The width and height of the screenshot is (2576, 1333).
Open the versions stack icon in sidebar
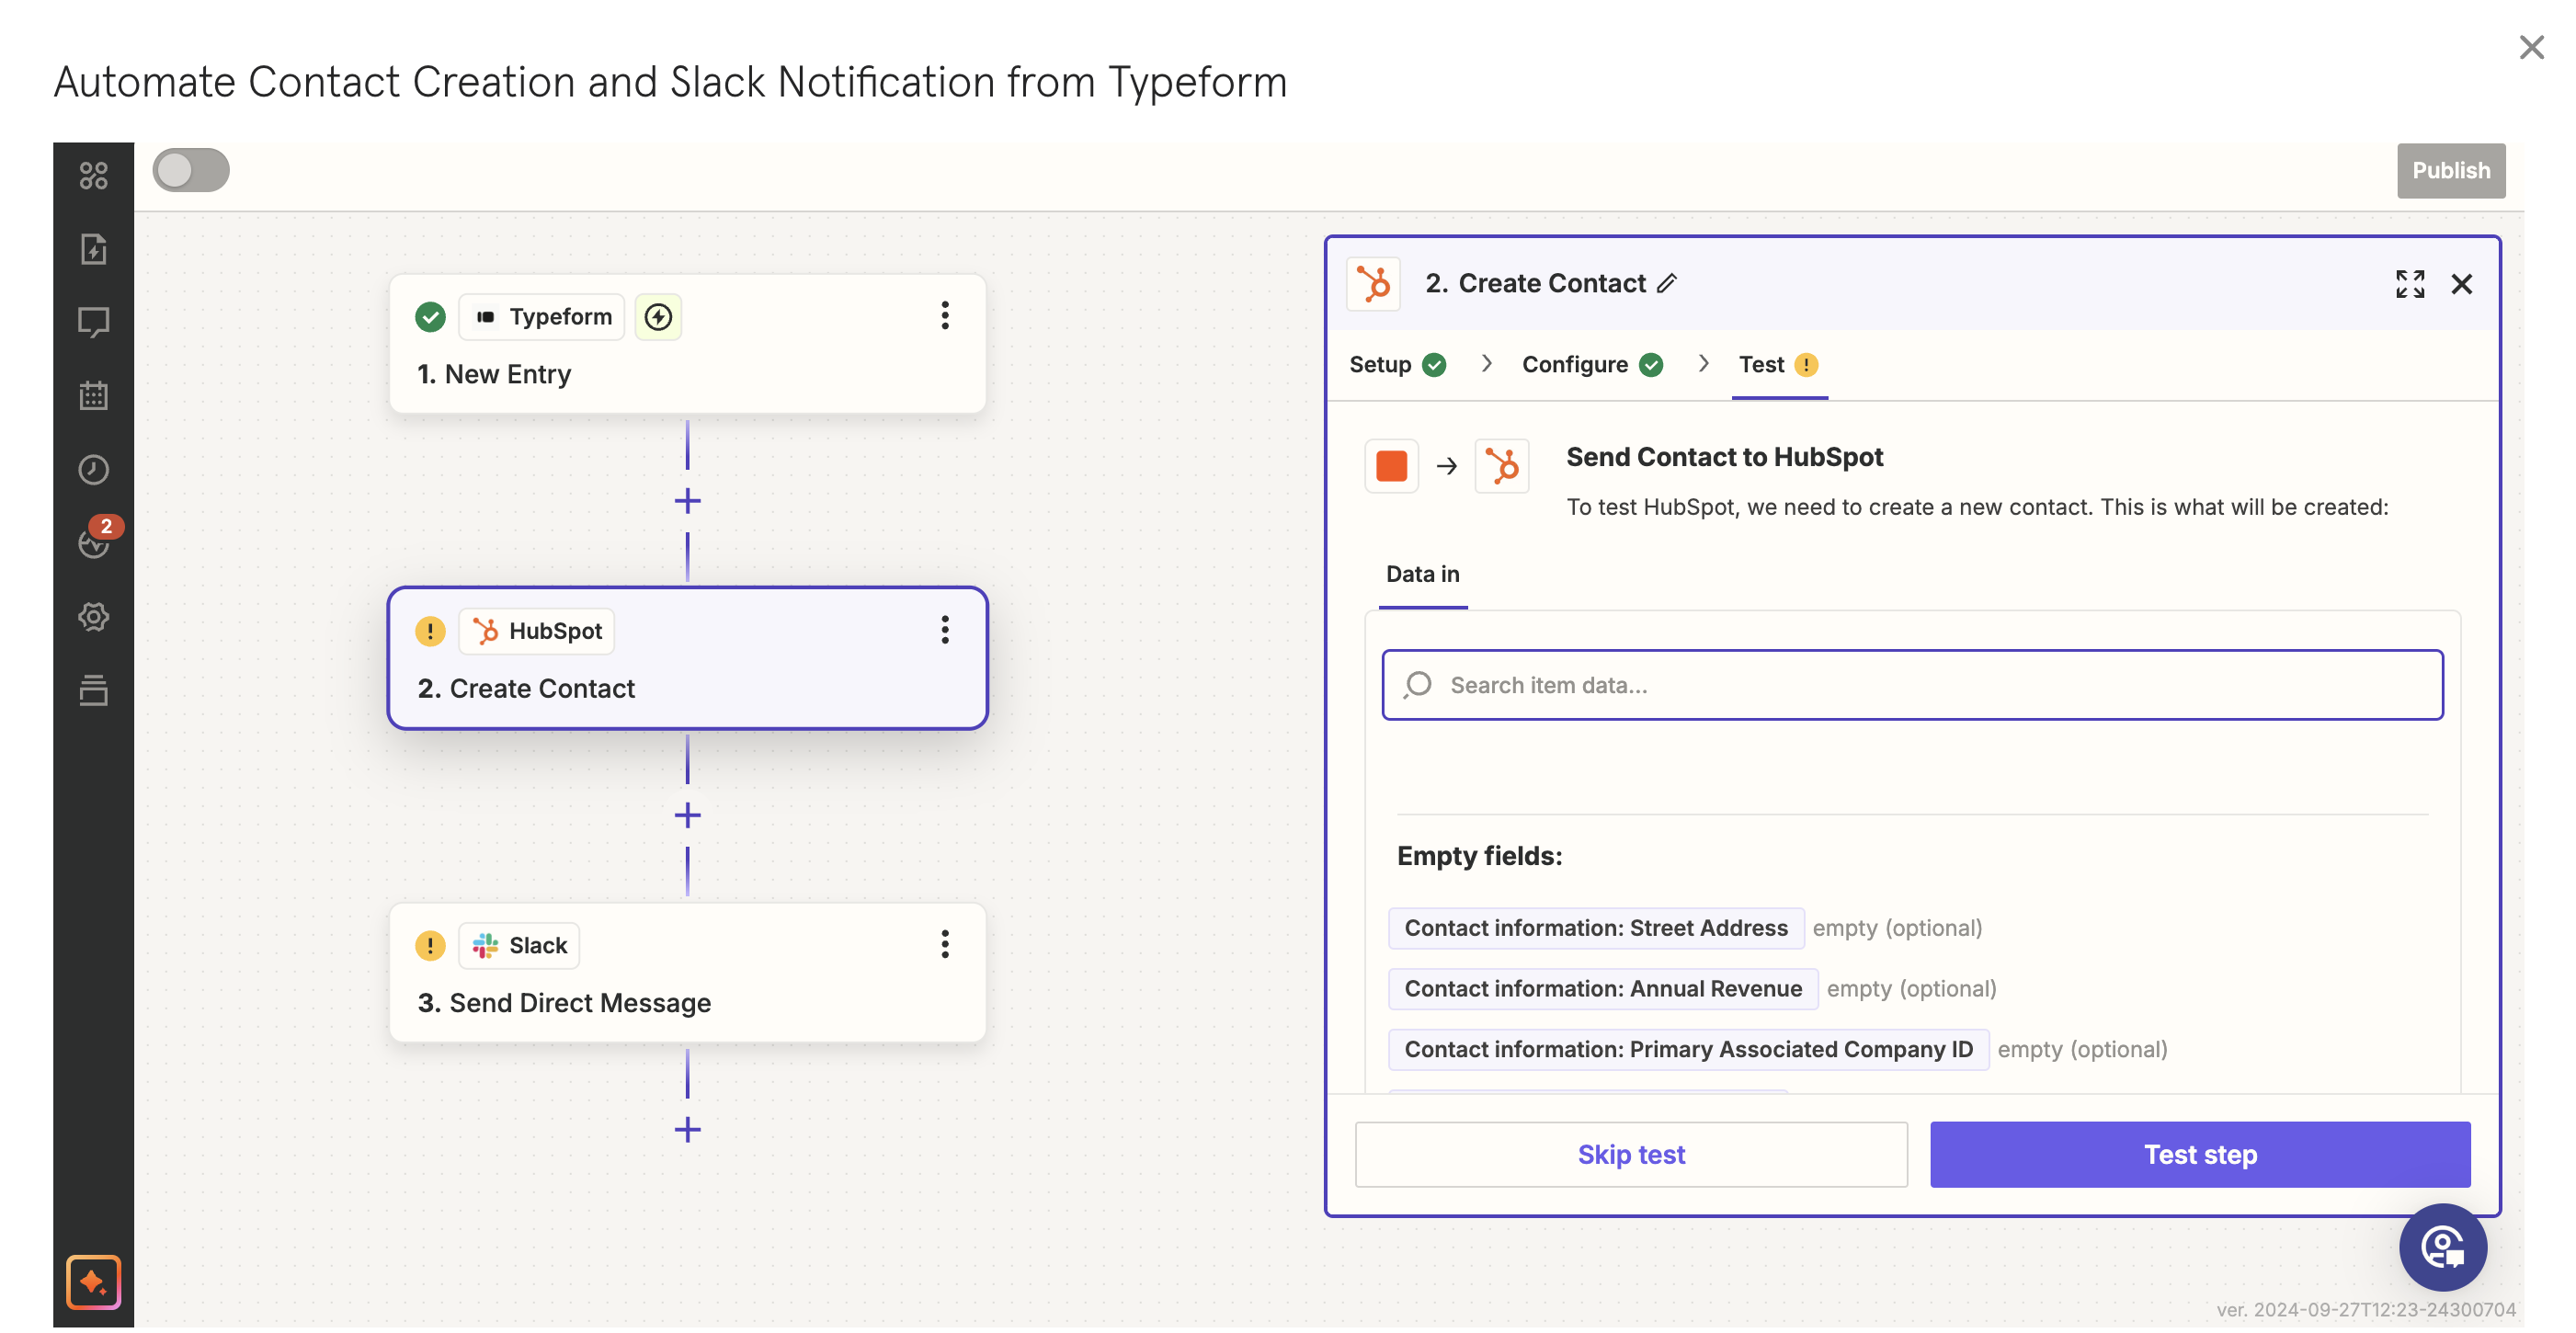(93, 690)
